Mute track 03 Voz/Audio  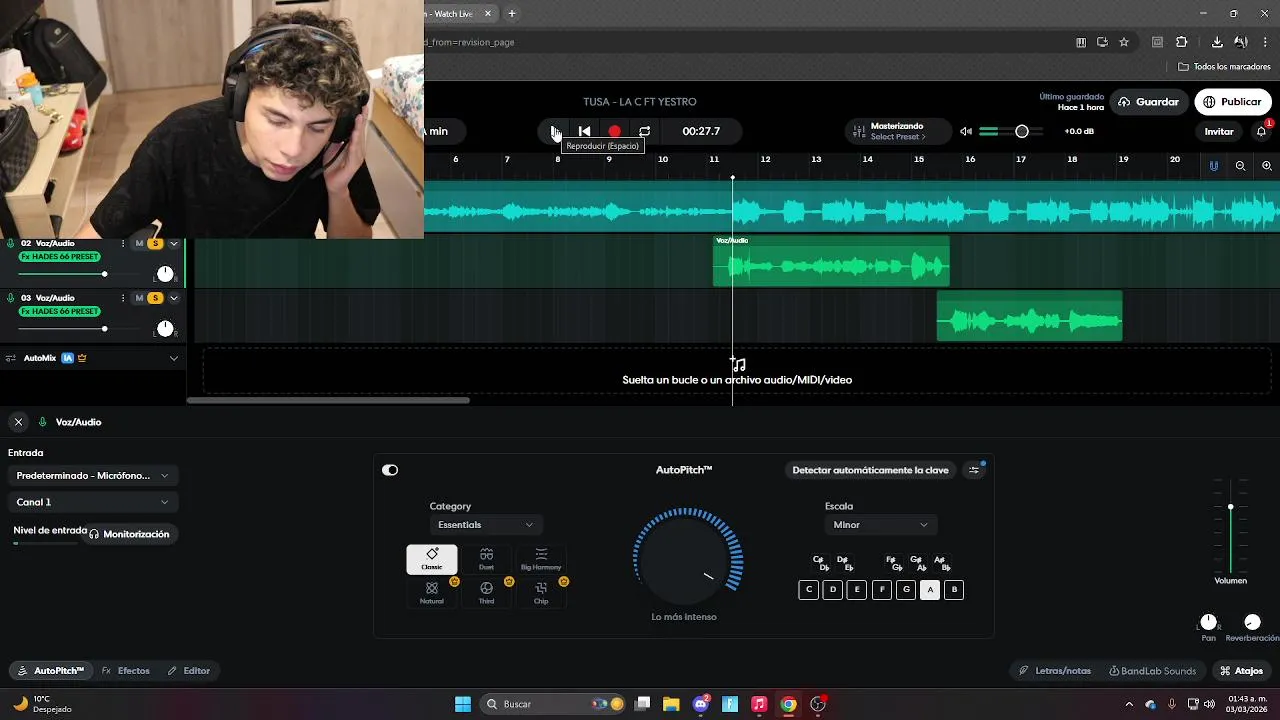[x=139, y=298]
